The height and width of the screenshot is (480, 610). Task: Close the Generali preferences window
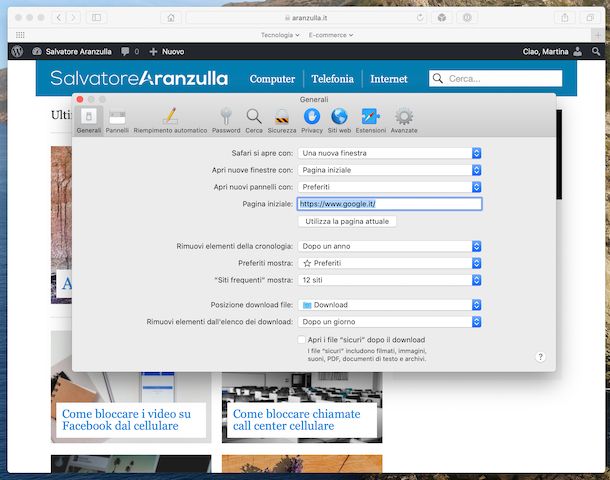point(80,99)
